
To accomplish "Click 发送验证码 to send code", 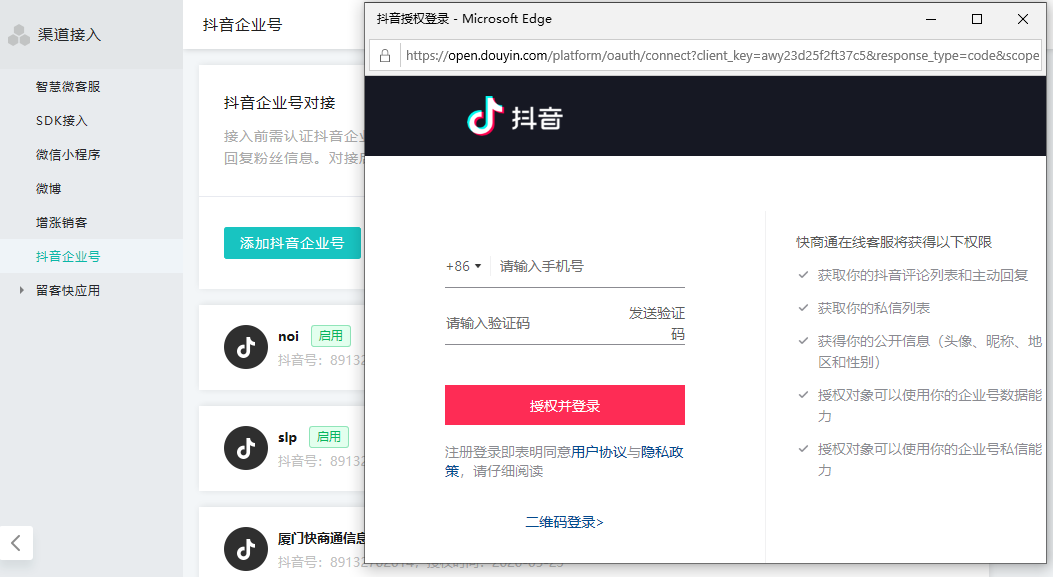I will click(x=657, y=323).
